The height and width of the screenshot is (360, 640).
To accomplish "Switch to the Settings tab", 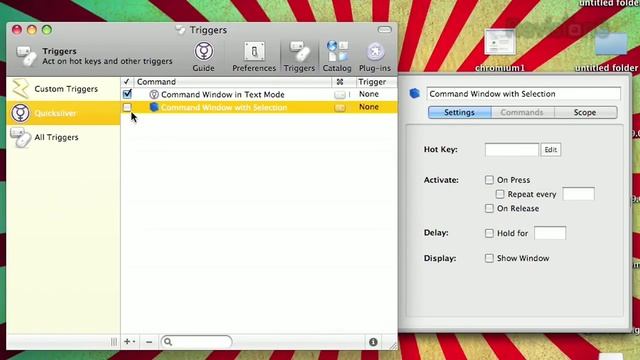I will coord(460,112).
